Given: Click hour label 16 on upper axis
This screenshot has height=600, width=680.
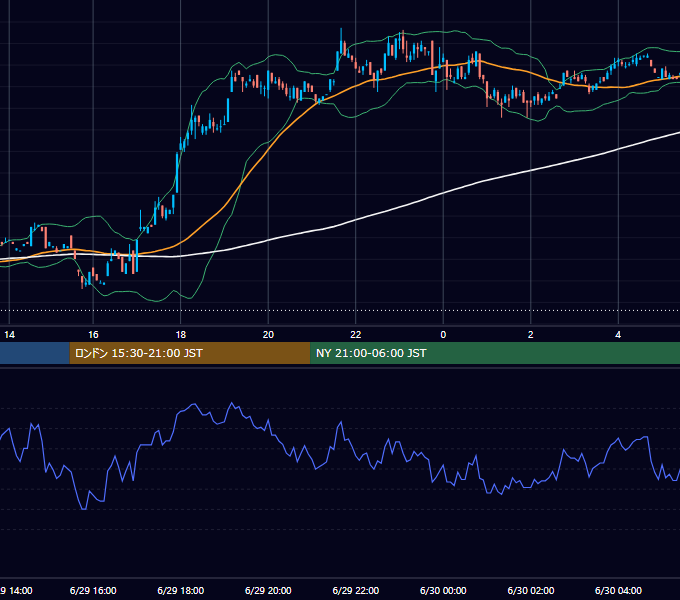Looking at the screenshot, I should (x=93, y=335).
